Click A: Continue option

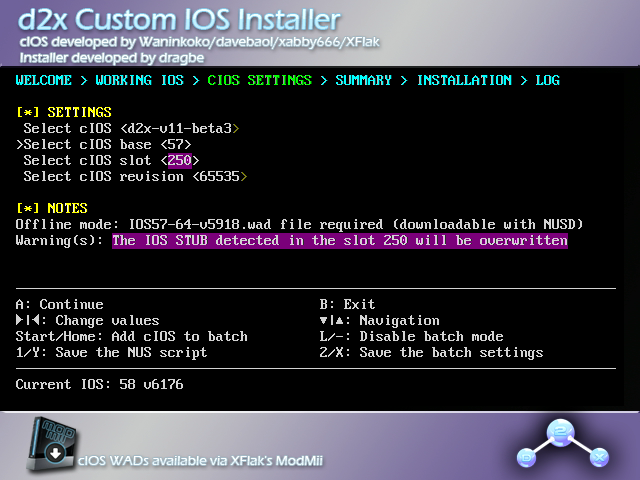point(60,304)
